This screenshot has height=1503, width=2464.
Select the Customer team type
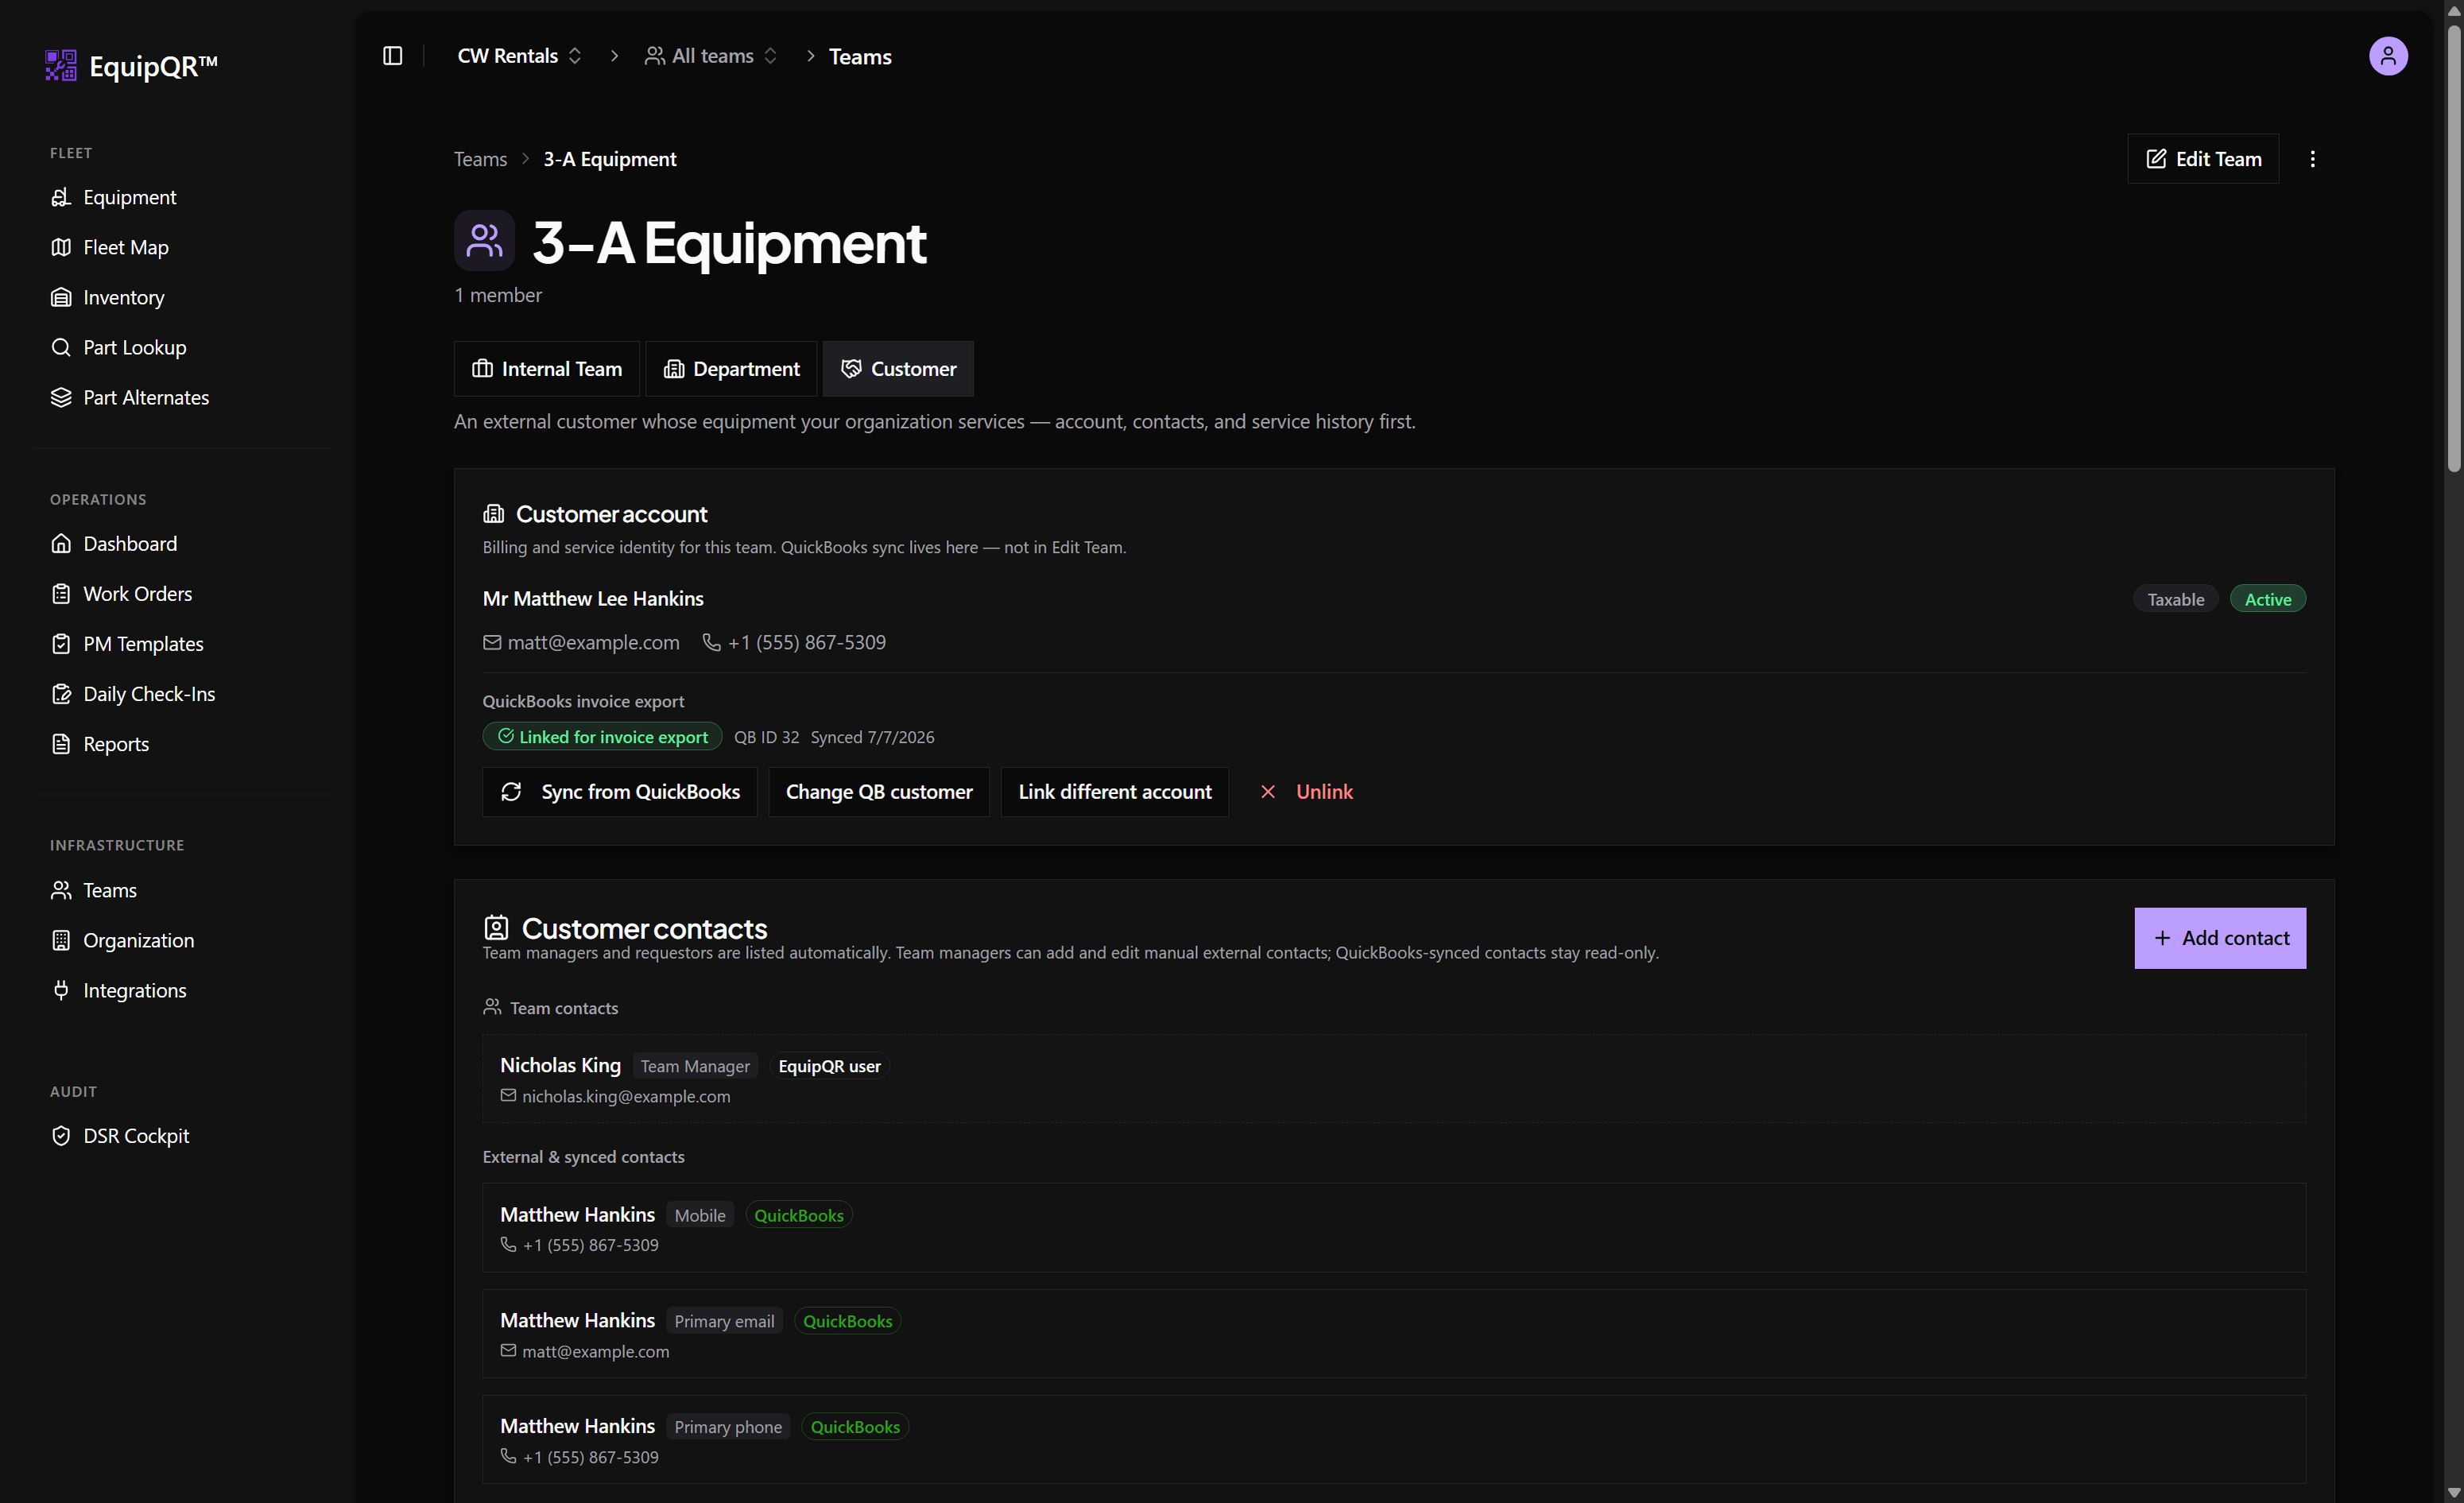coord(898,369)
